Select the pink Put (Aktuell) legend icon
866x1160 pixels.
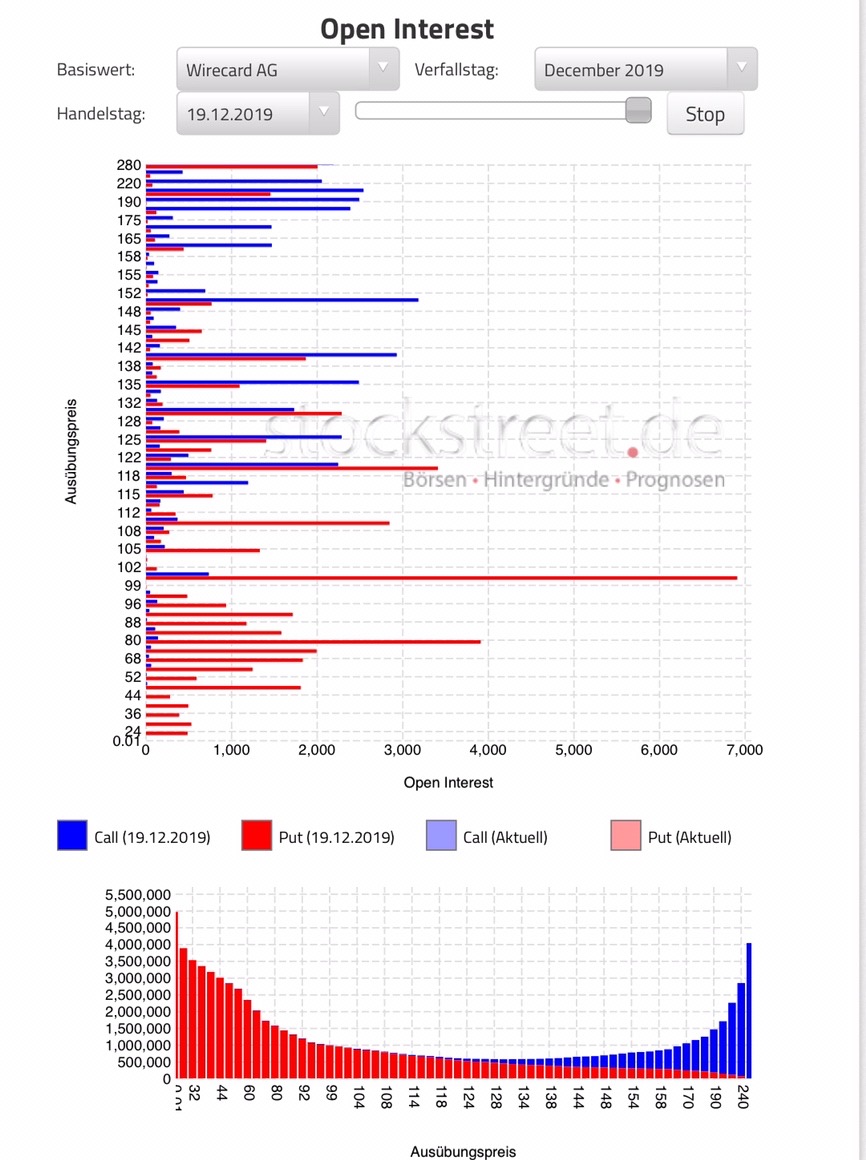pos(624,836)
